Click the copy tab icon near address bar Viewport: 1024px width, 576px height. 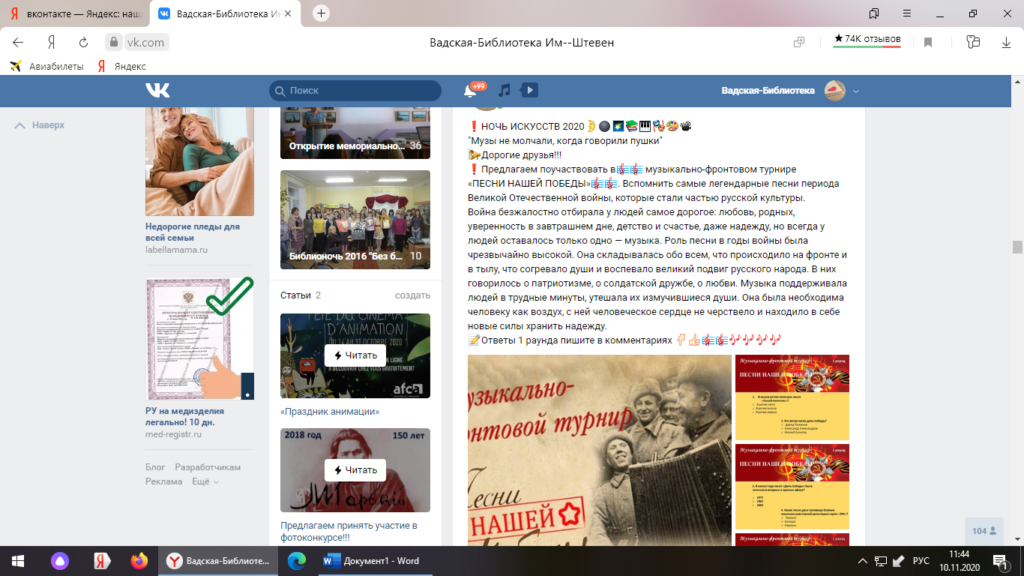tap(799, 42)
